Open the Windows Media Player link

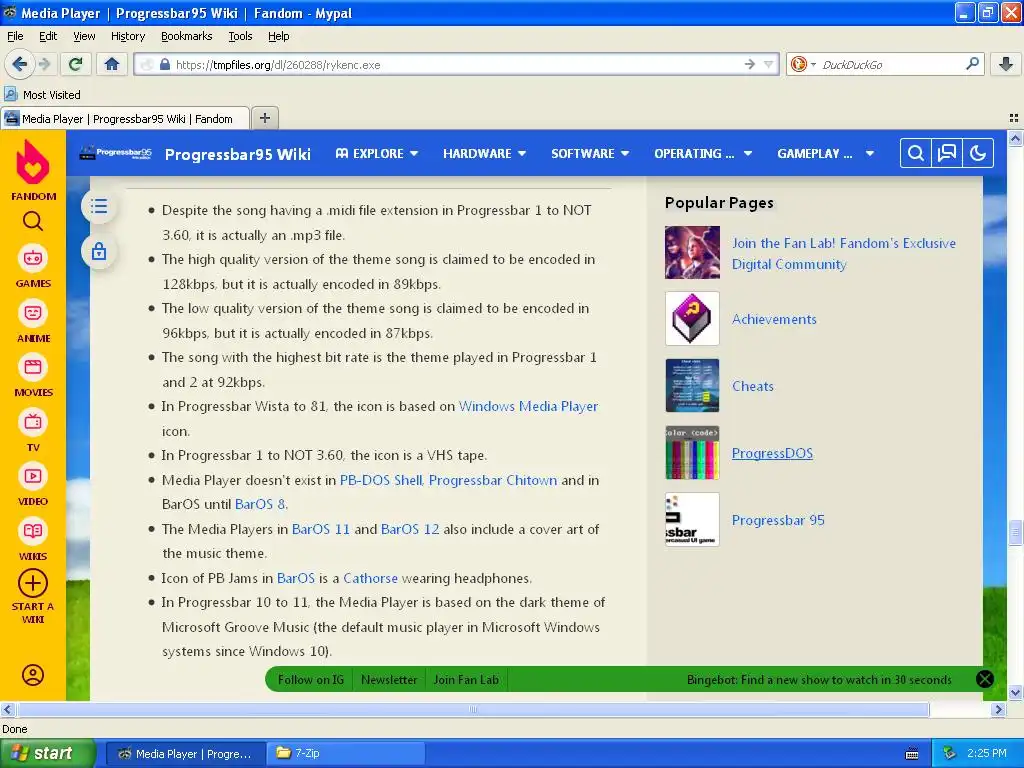tap(528, 406)
